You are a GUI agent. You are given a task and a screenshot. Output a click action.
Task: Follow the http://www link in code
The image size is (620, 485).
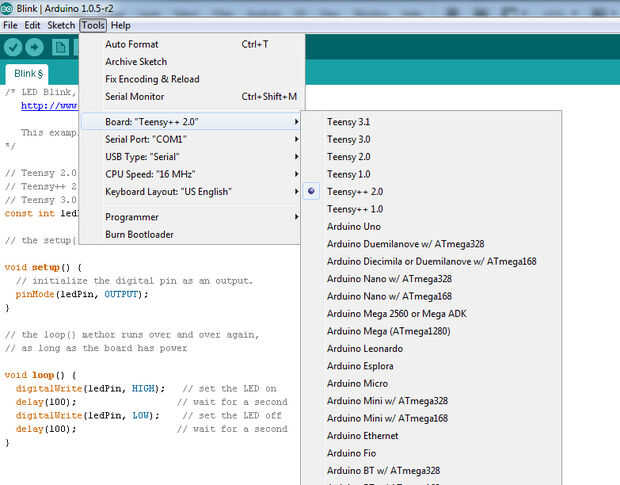(x=49, y=106)
